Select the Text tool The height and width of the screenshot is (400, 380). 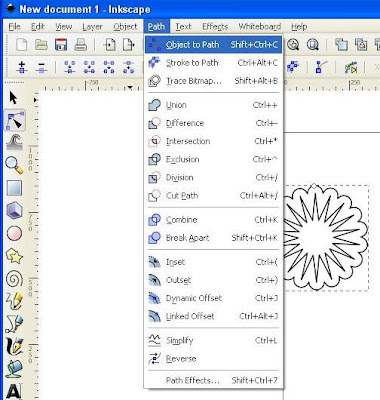click(x=14, y=391)
